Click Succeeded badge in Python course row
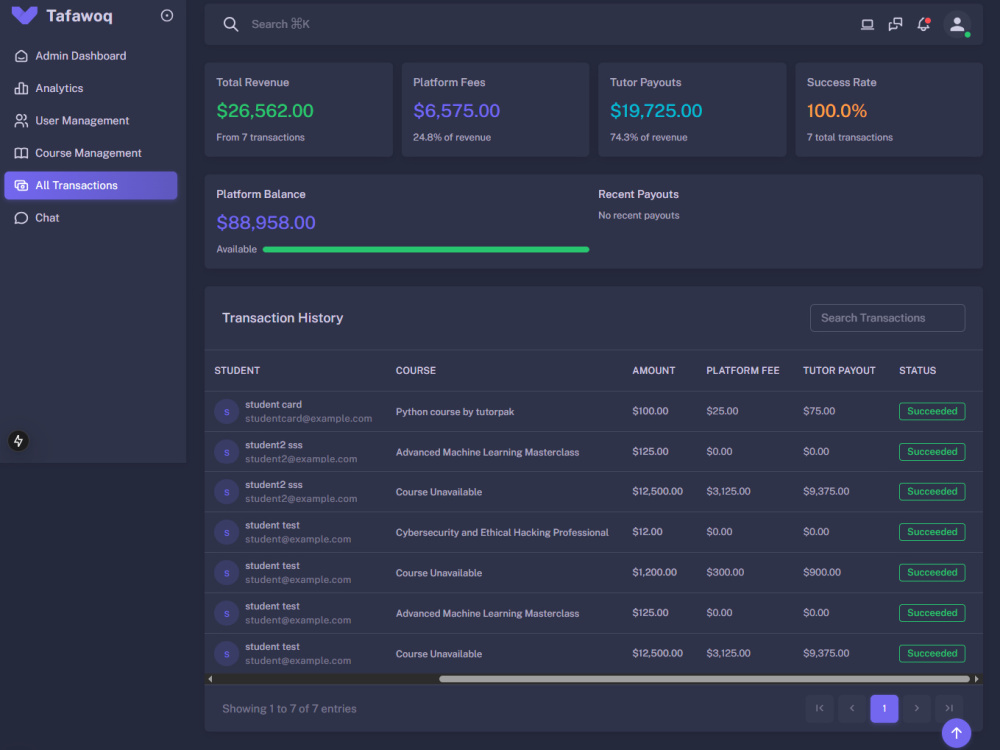 (932, 411)
